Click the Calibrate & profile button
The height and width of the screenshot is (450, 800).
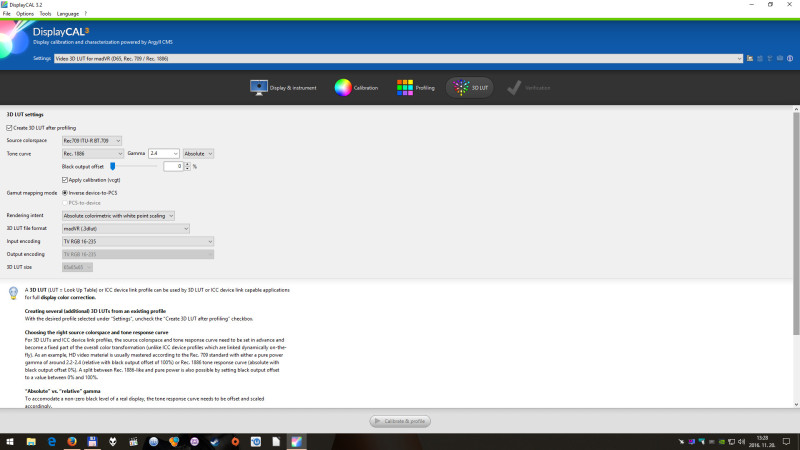coord(401,421)
